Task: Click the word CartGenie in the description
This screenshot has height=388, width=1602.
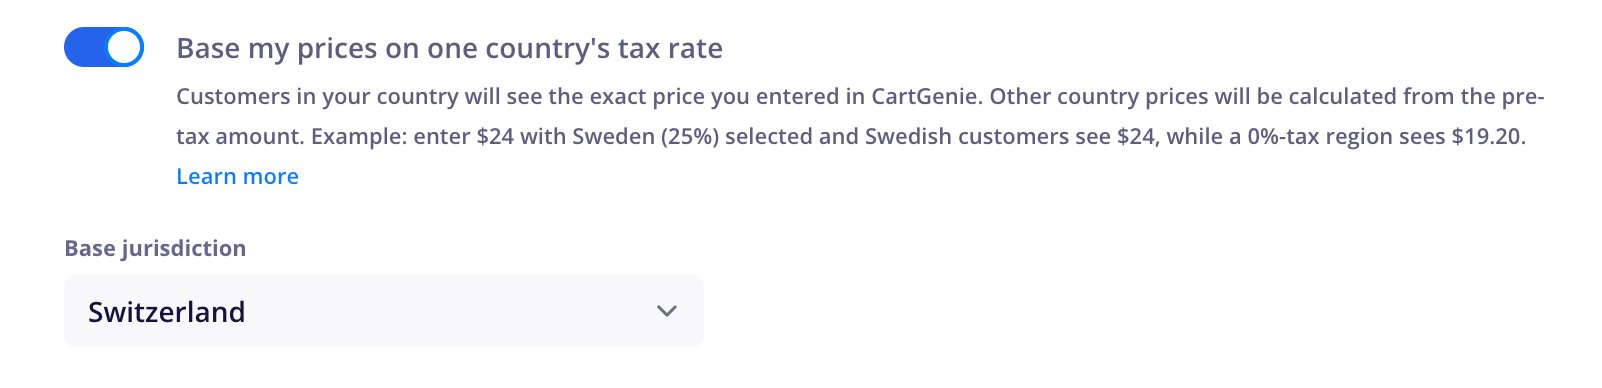Action: coord(925,96)
